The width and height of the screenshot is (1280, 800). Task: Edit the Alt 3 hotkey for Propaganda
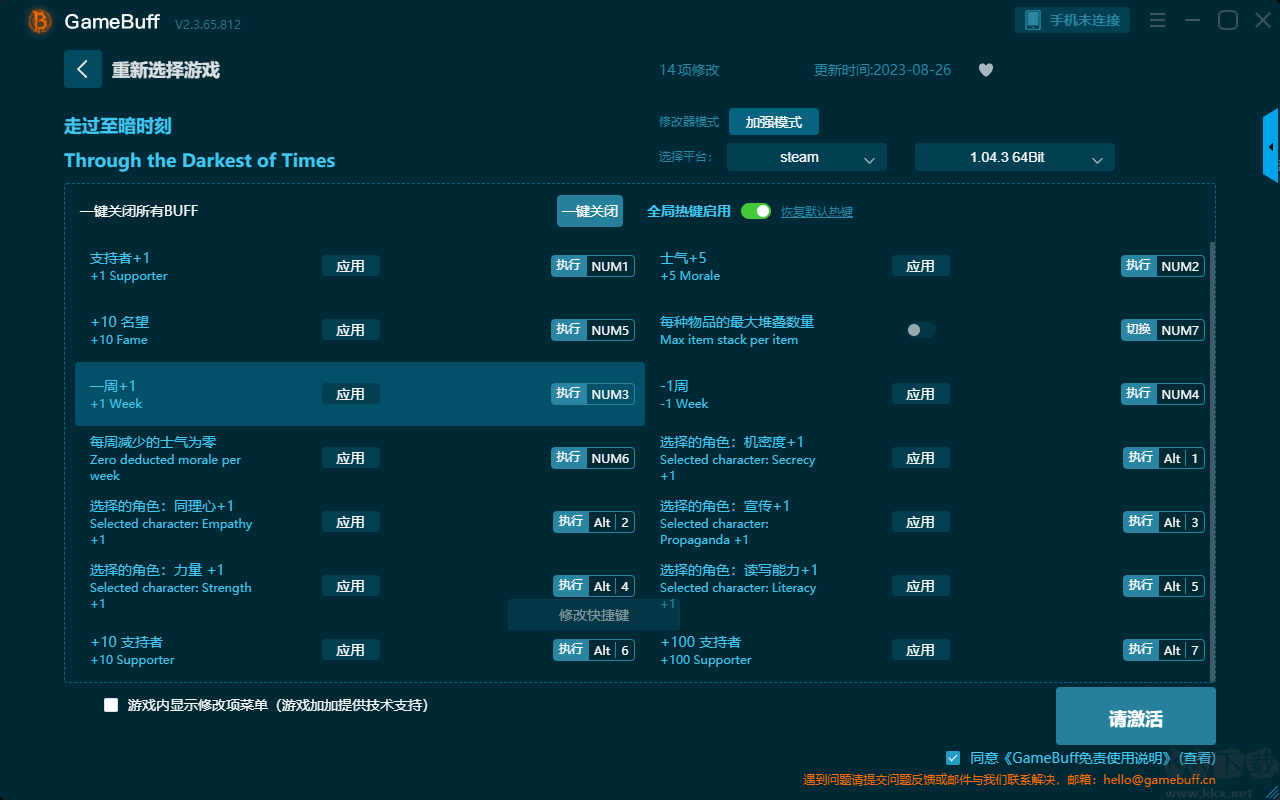pos(1181,522)
